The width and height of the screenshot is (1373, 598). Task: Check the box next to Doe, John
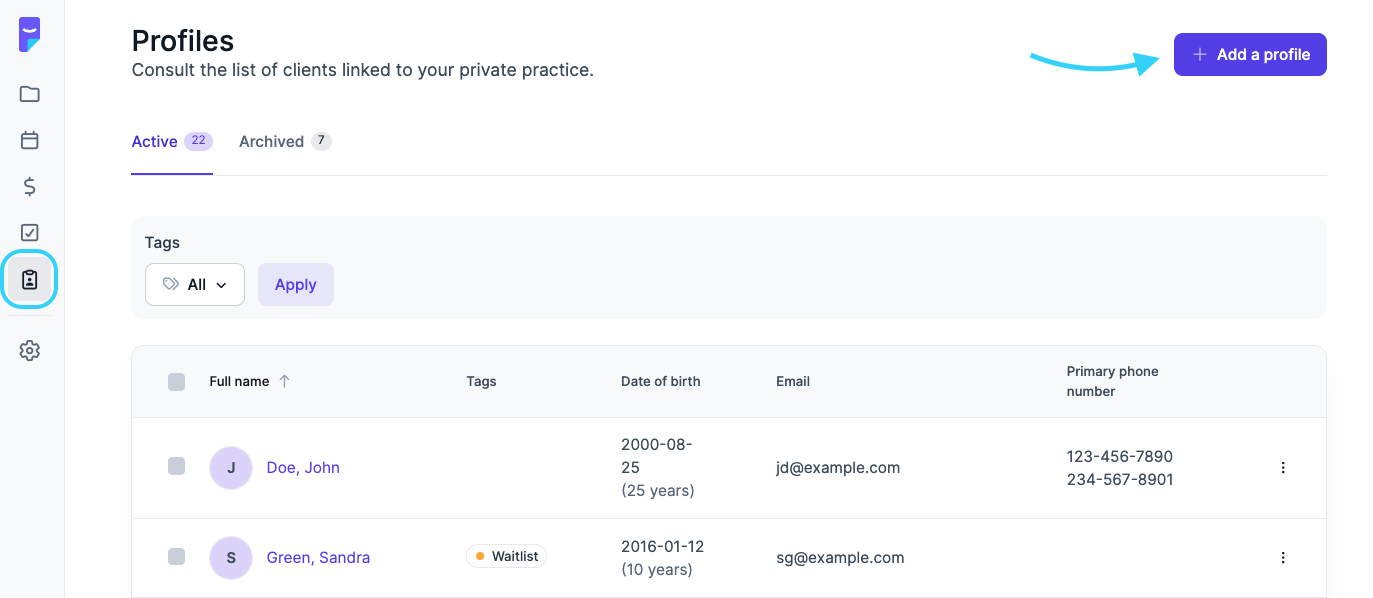coord(177,466)
